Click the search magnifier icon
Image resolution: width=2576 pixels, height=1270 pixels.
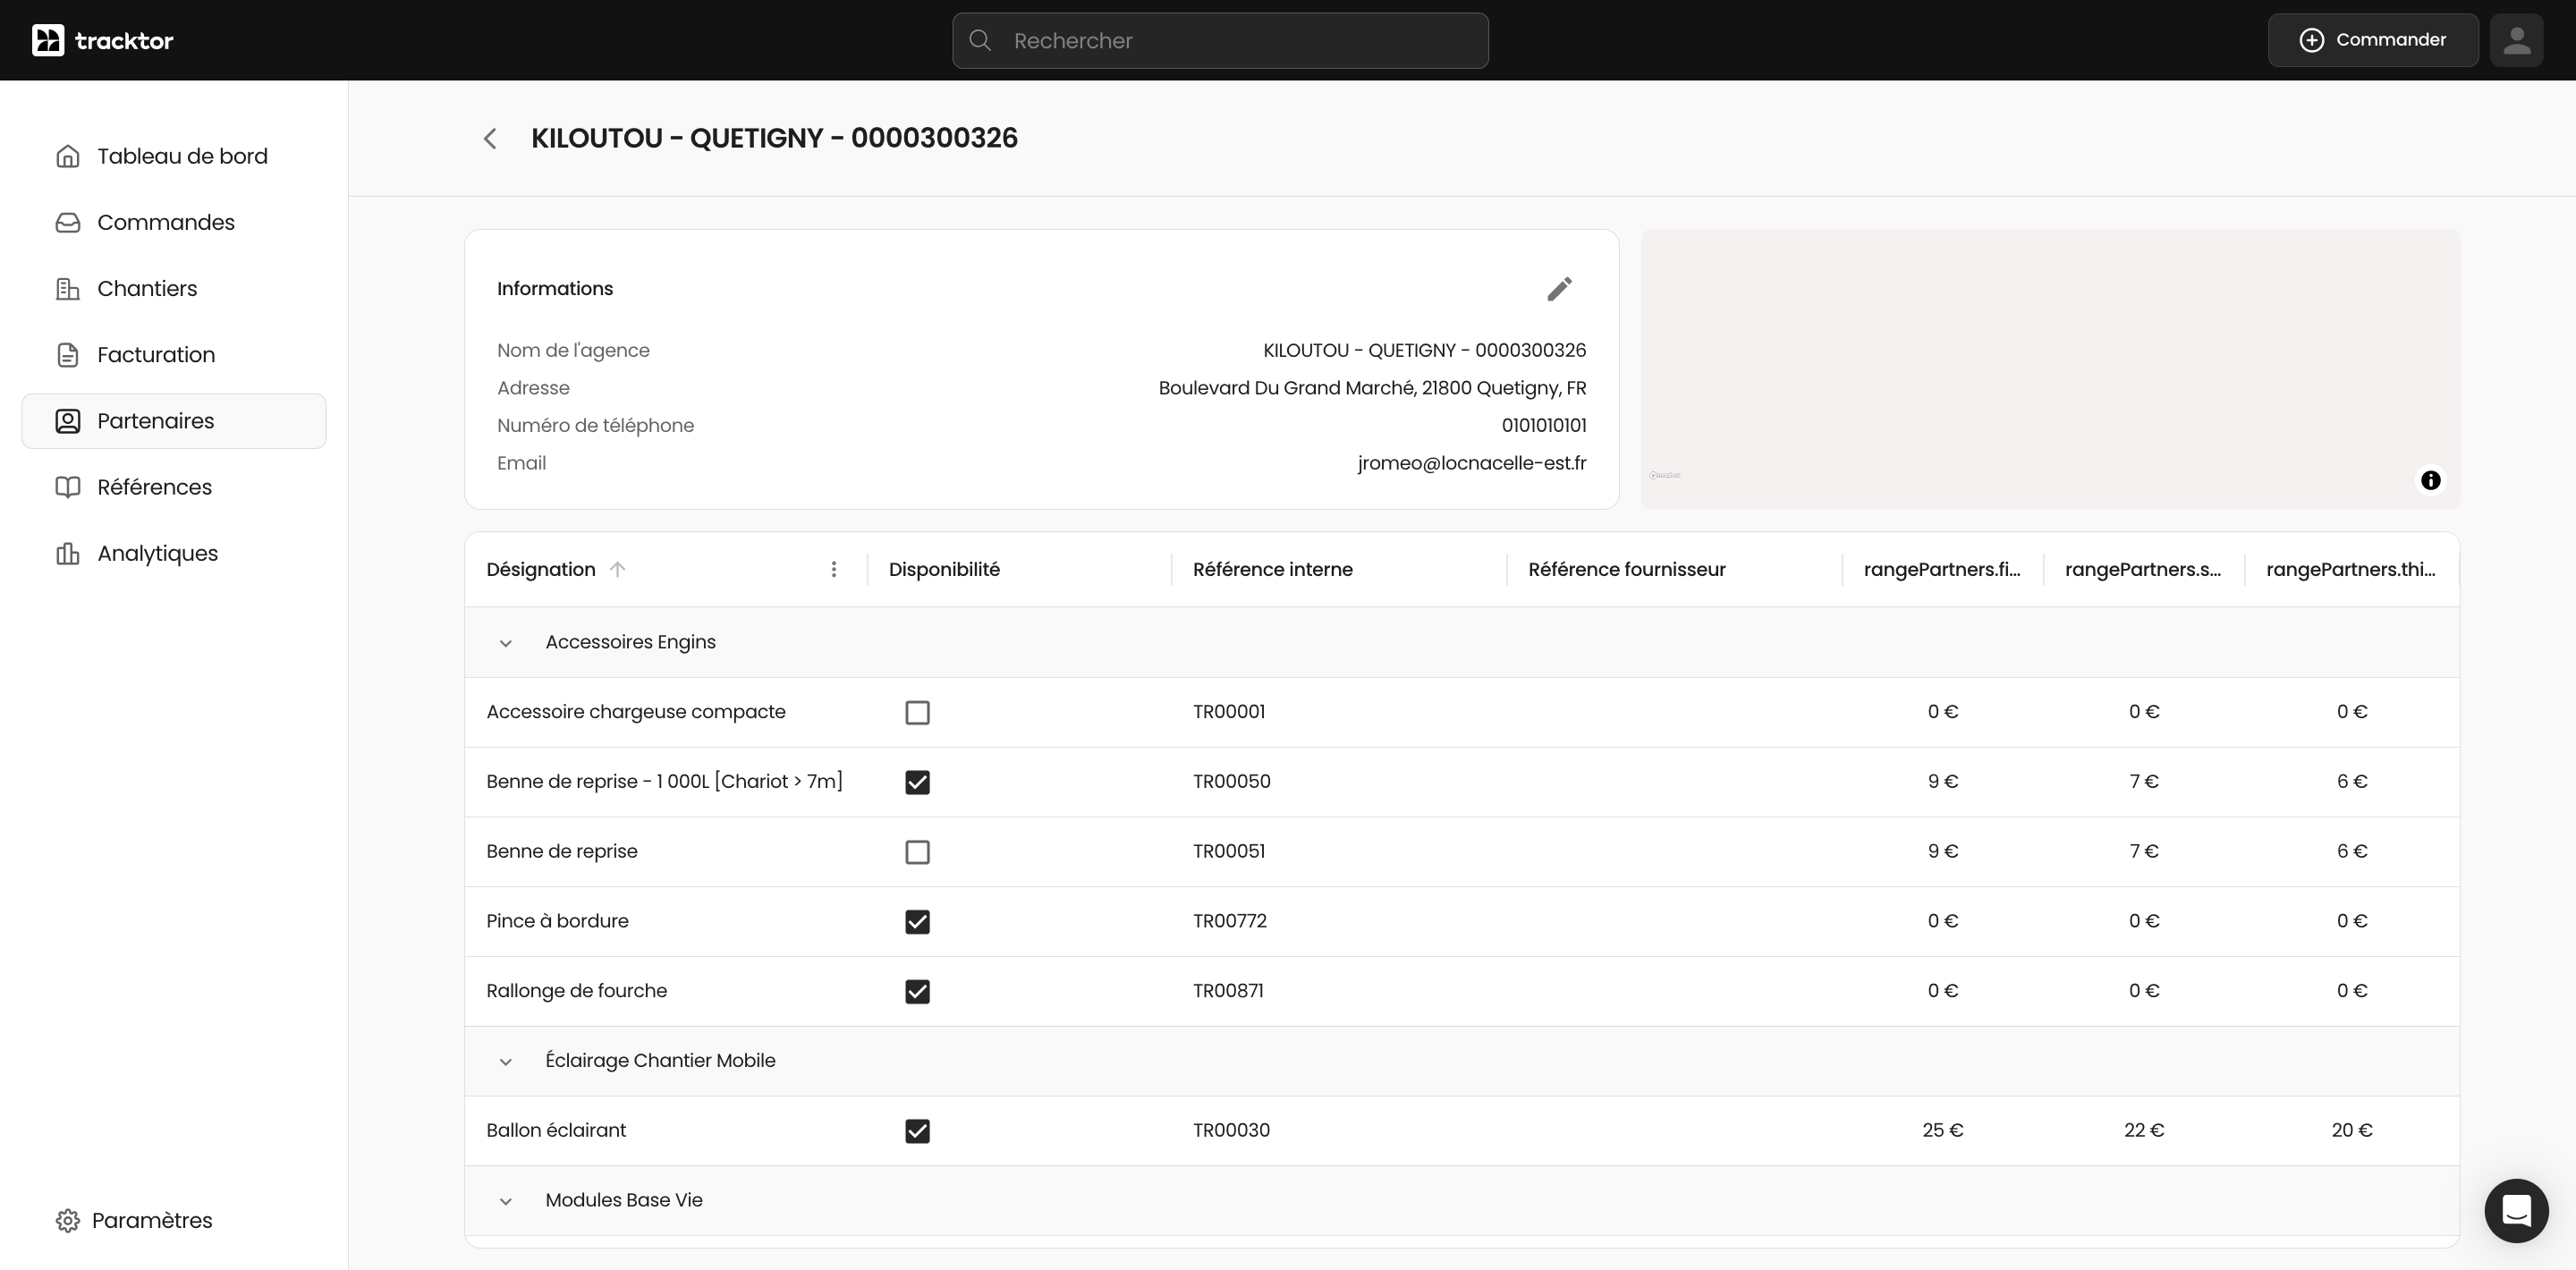coord(980,40)
